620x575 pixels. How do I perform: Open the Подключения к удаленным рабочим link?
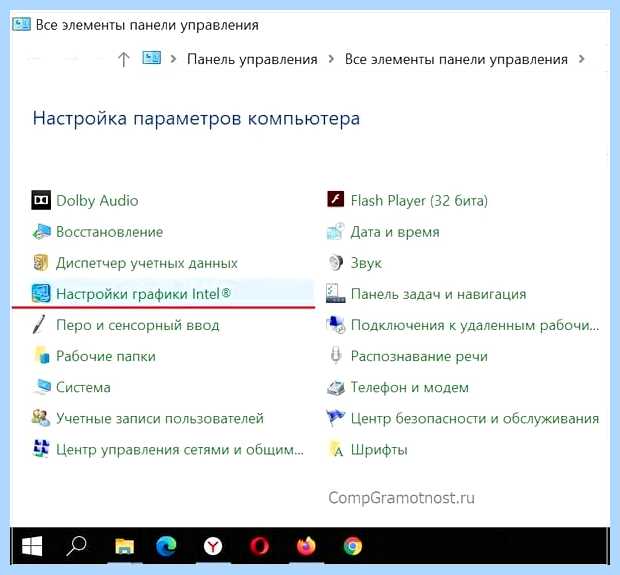click(475, 325)
